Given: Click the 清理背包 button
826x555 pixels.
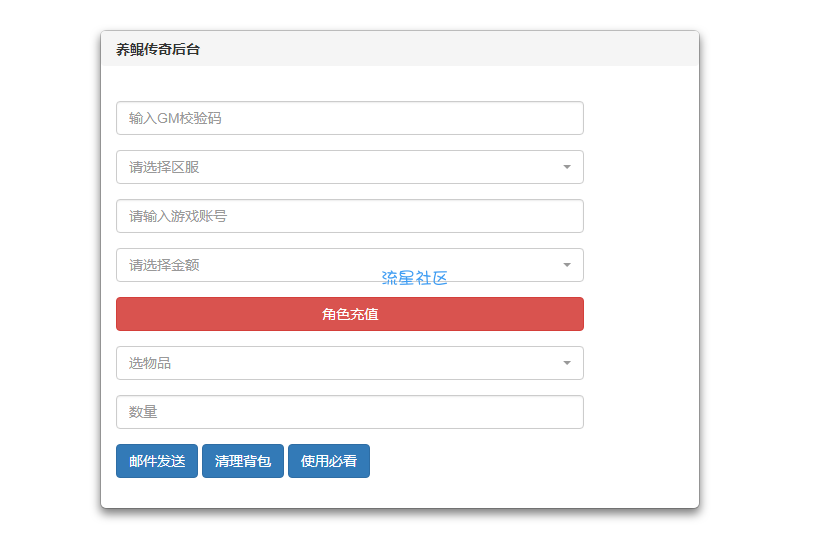Looking at the screenshot, I should pyautogui.click(x=243, y=461).
